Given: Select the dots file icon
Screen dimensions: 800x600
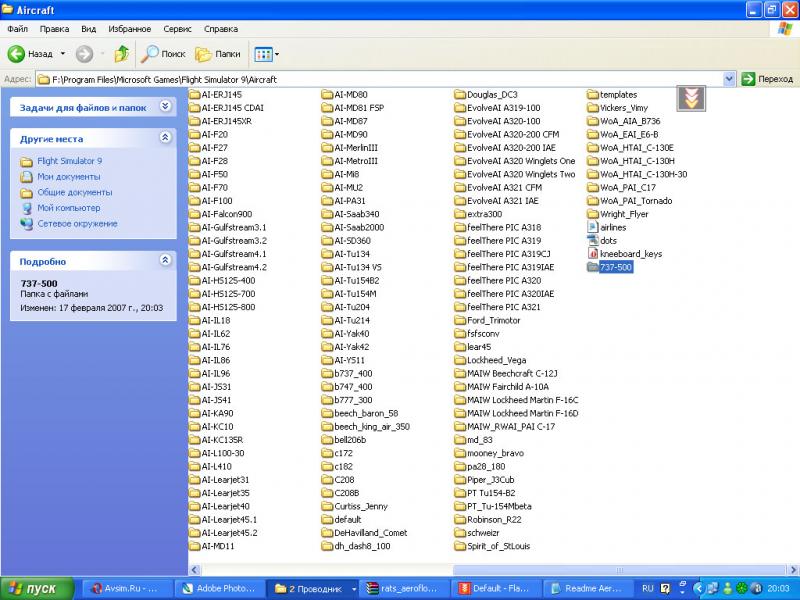Looking at the screenshot, I should coord(592,240).
